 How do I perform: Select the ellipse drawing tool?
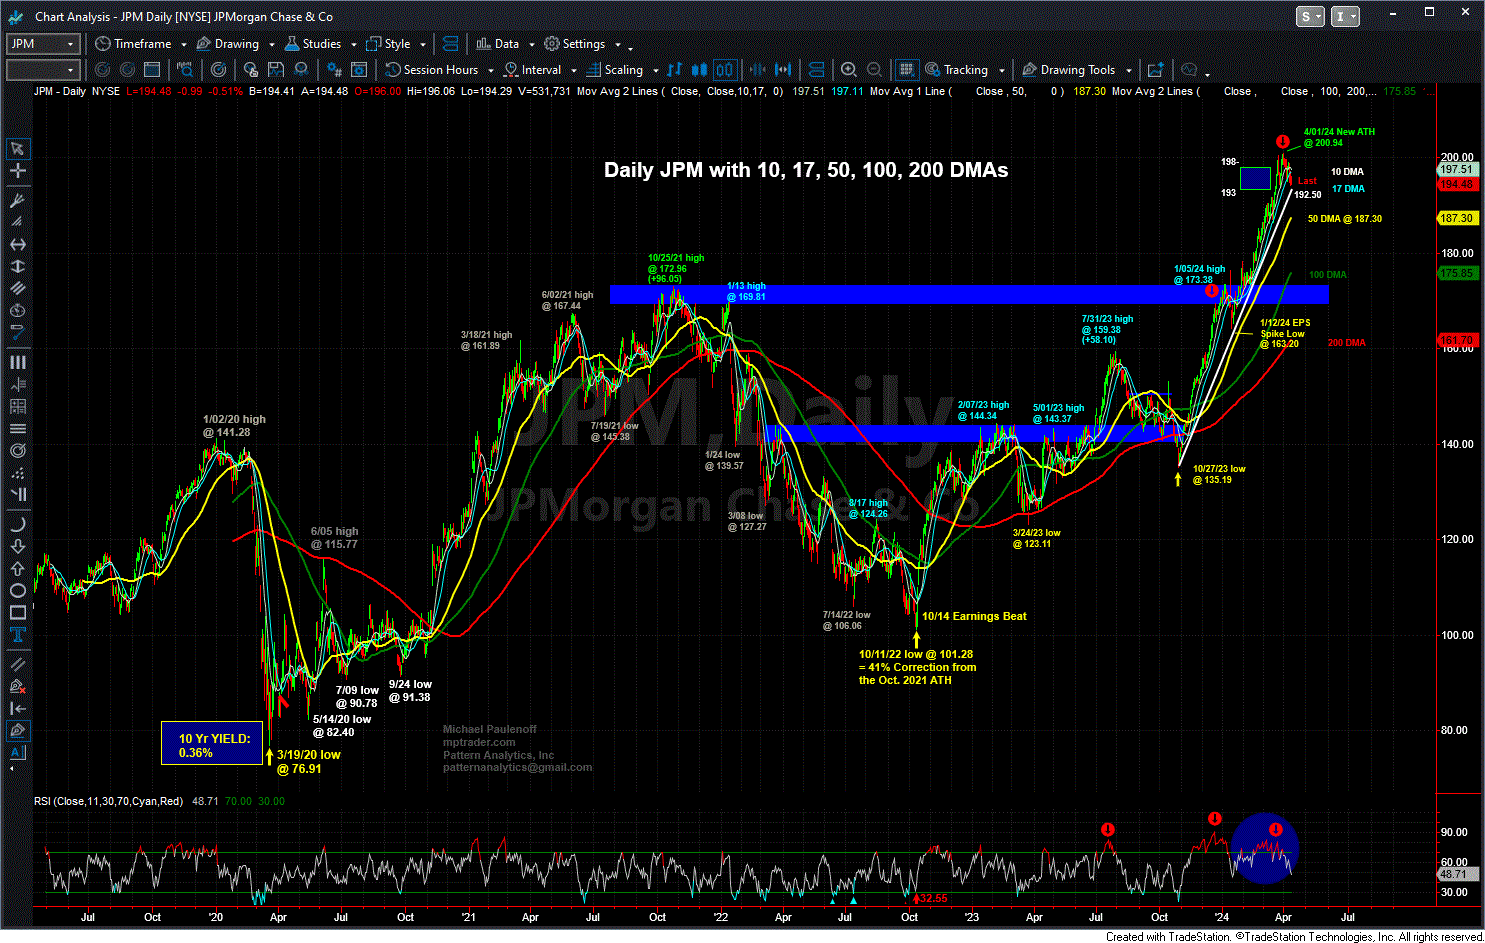(x=17, y=590)
